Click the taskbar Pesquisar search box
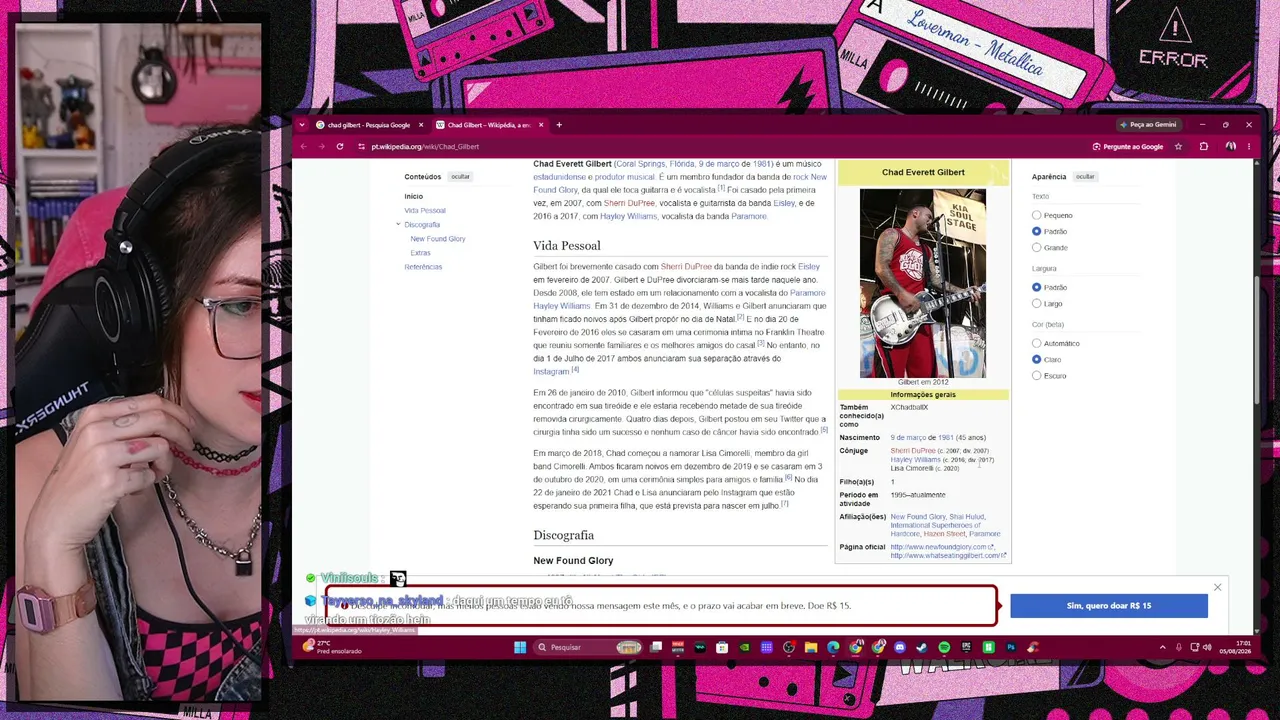Image resolution: width=1280 pixels, height=720 pixels. tap(587, 647)
